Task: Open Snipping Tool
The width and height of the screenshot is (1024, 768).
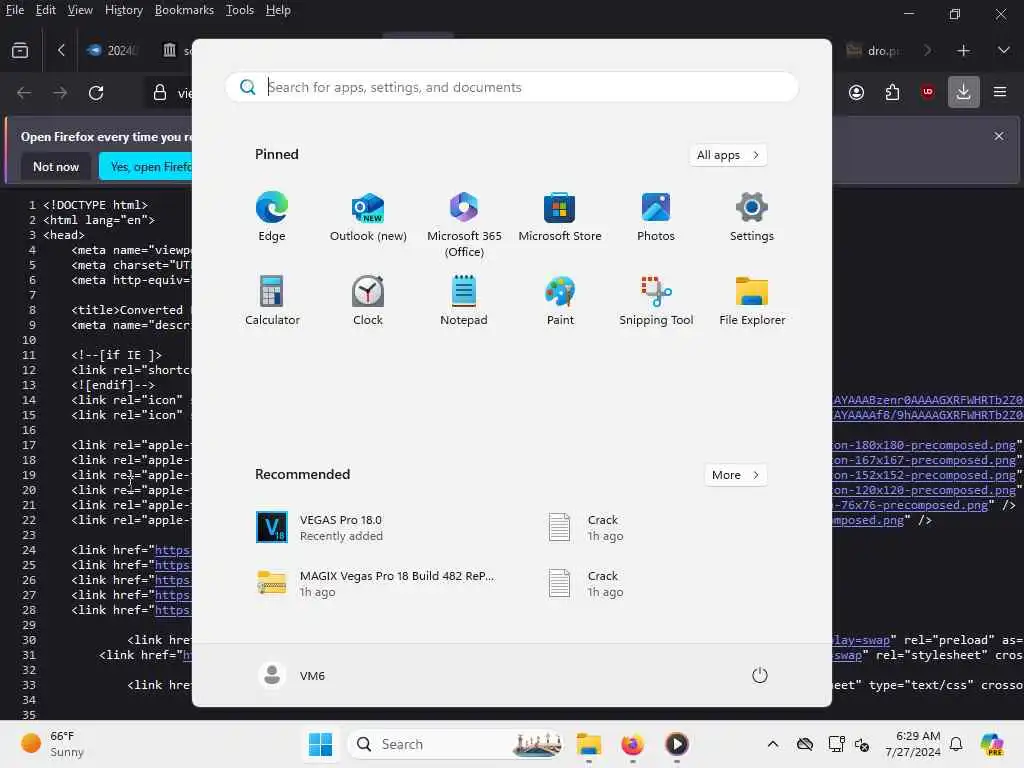Action: (x=656, y=300)
